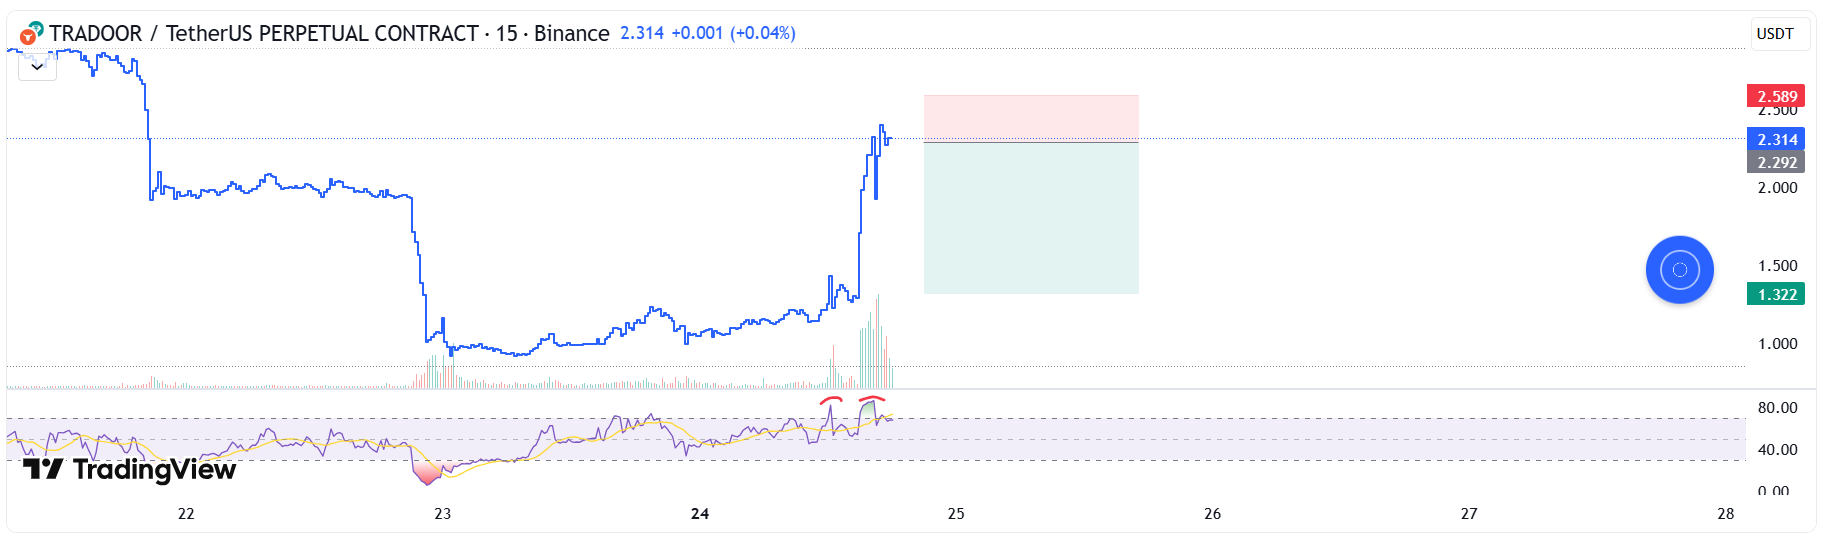Click the 80.00 level on RSI scale
This screenshot has height=550, width=1834.
[x=1777, y=408]
